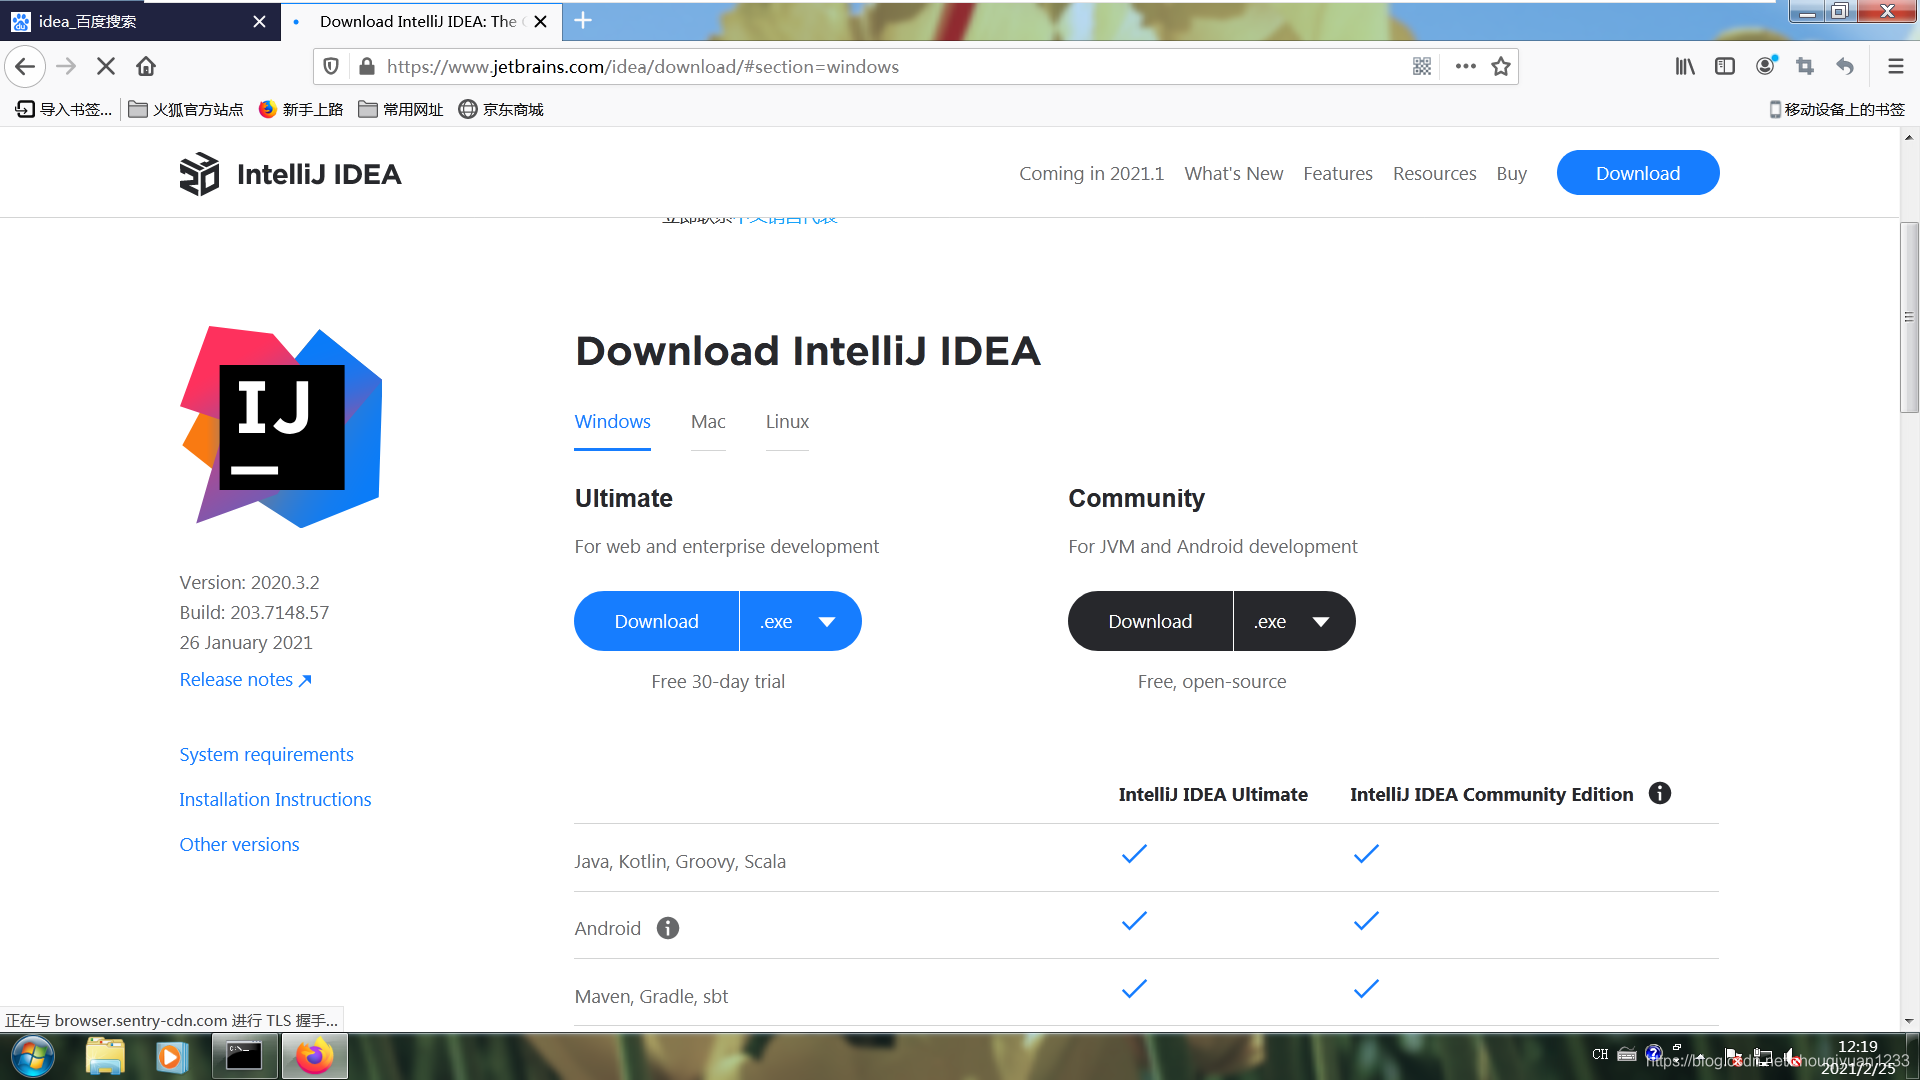
Task: Open 新手上路 bookmark
Action: coord(300,109)
